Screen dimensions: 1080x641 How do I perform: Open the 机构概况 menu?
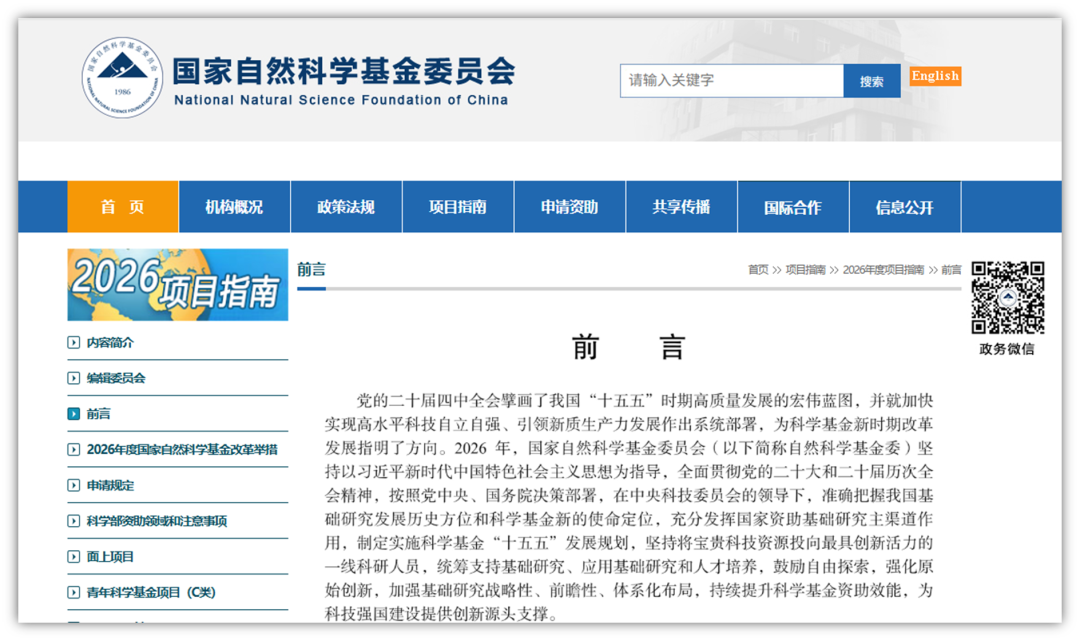point(234,206)
